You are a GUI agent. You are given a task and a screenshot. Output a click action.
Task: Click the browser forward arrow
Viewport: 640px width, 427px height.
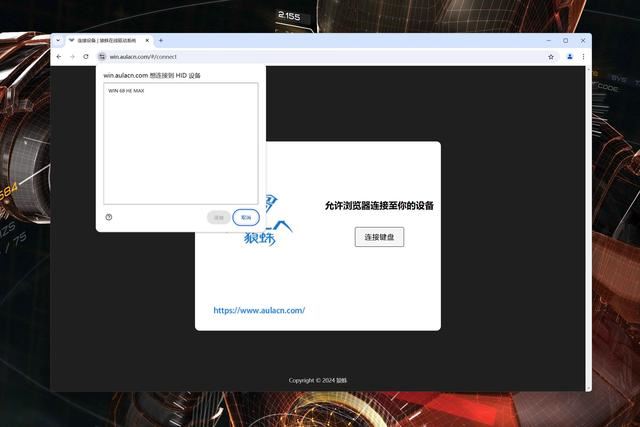72,57
